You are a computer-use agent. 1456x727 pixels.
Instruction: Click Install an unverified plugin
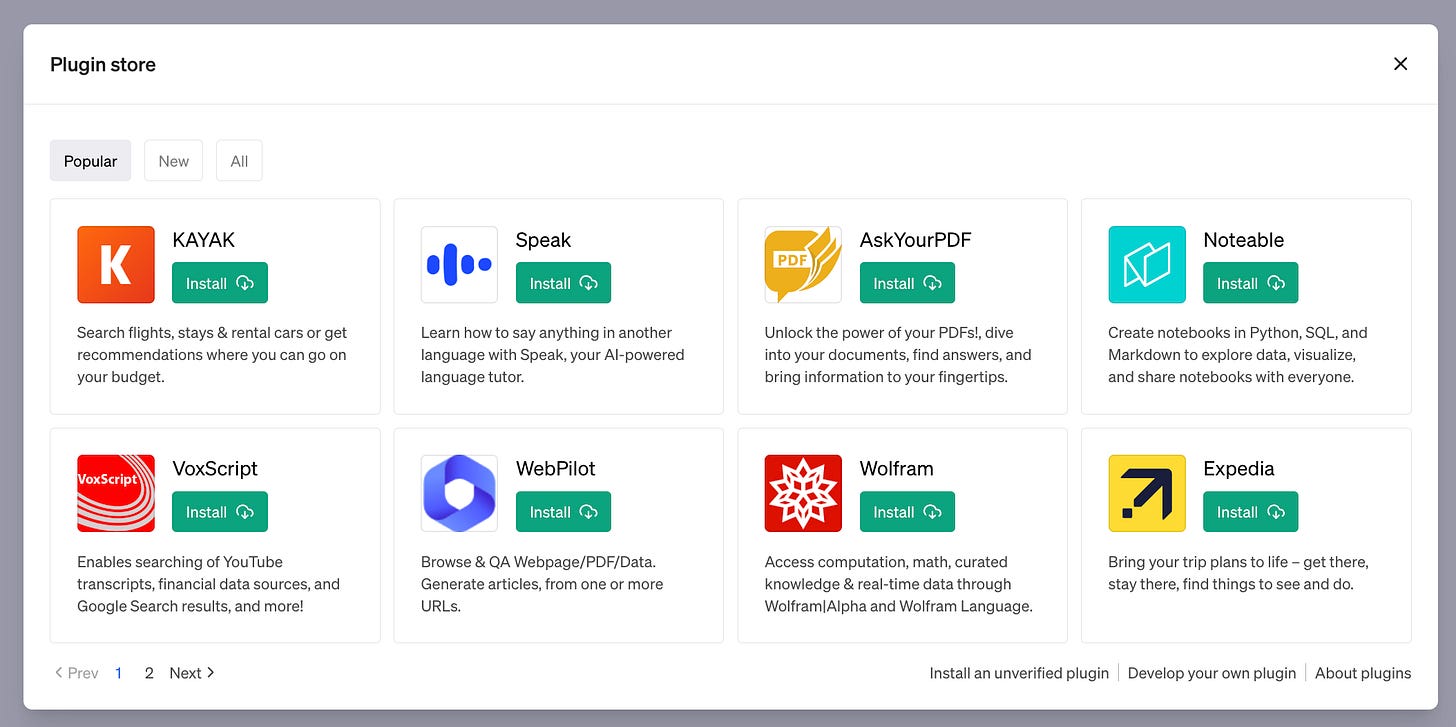(x=1018, y=672)
